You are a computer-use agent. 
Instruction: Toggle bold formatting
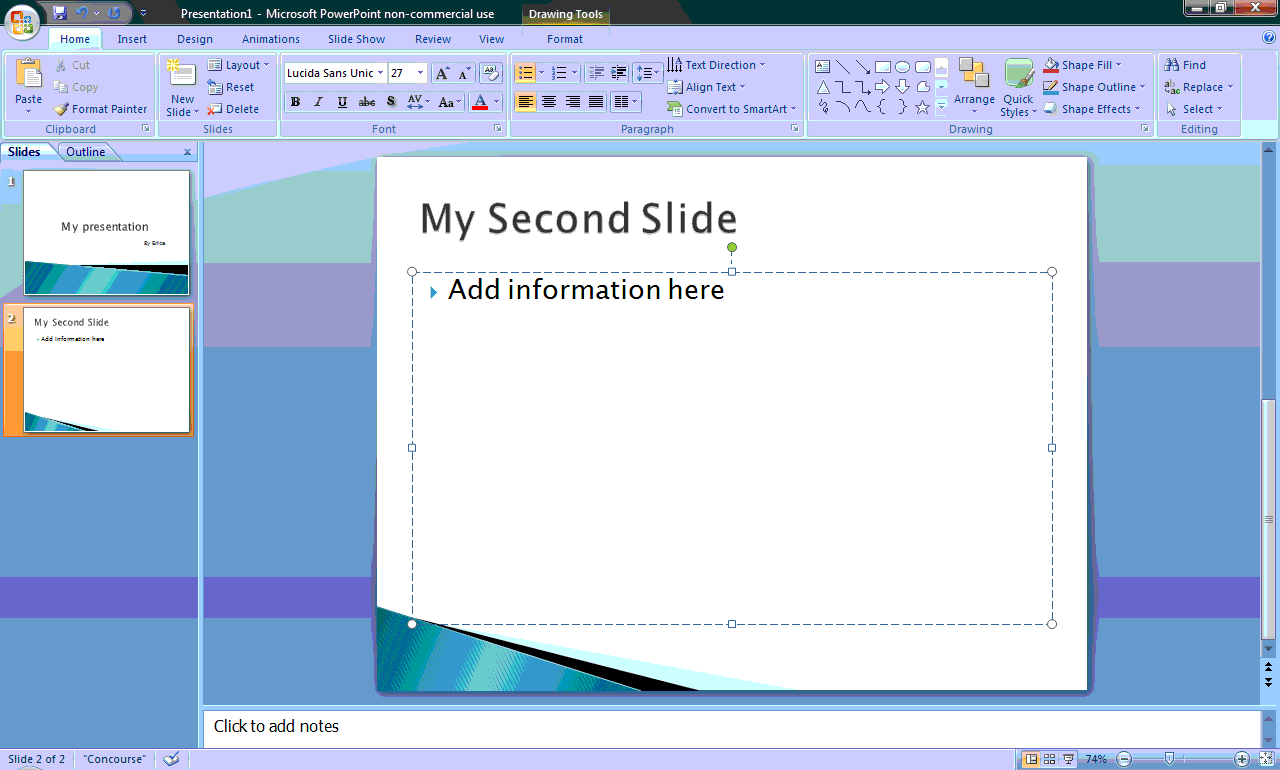[x=295, y=101]
